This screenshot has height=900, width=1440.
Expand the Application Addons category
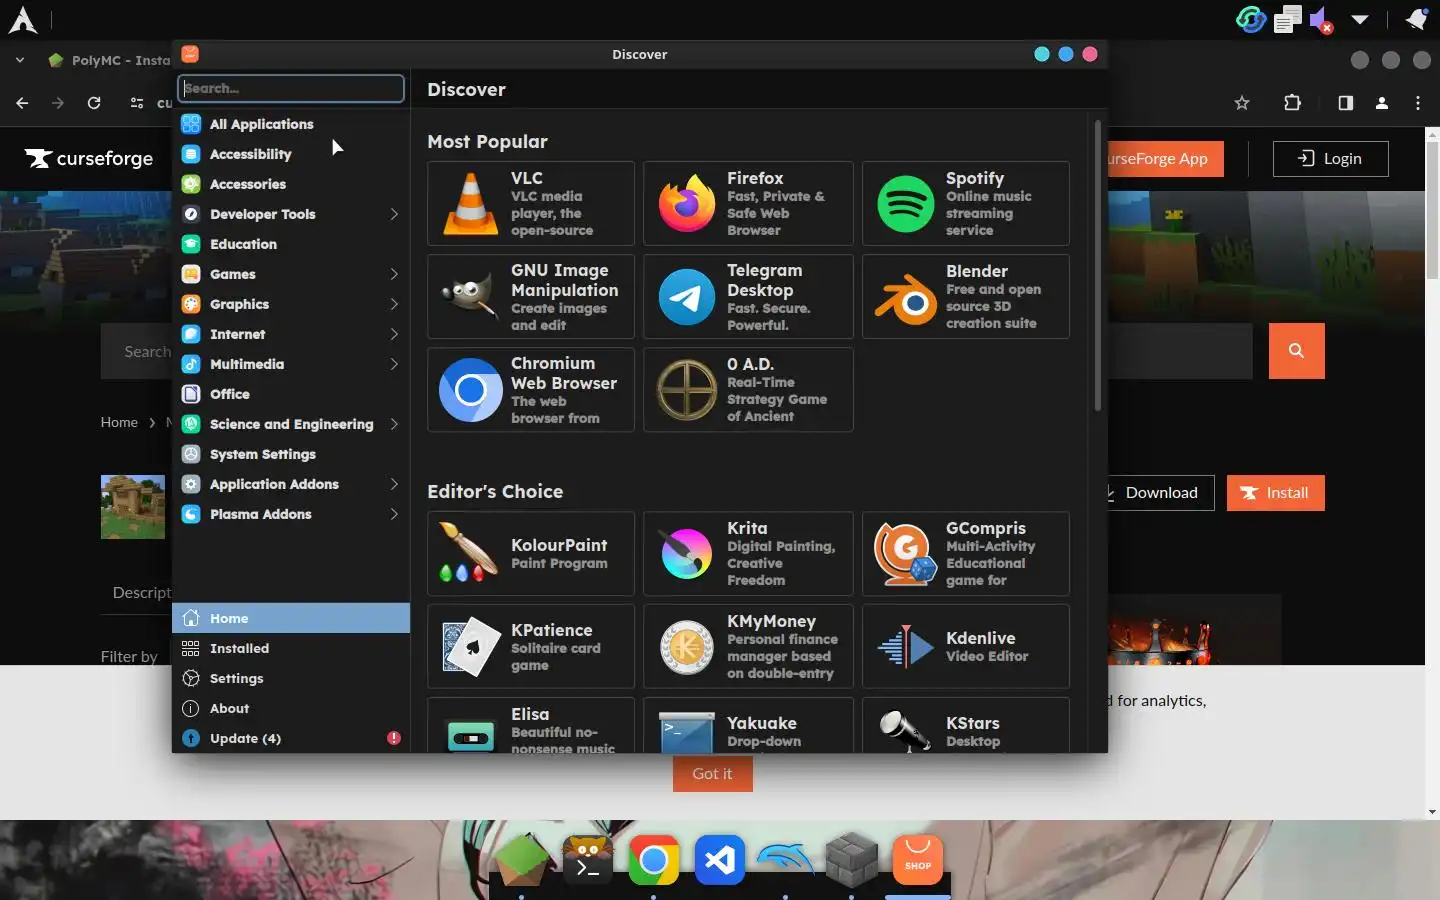[394, 484]
